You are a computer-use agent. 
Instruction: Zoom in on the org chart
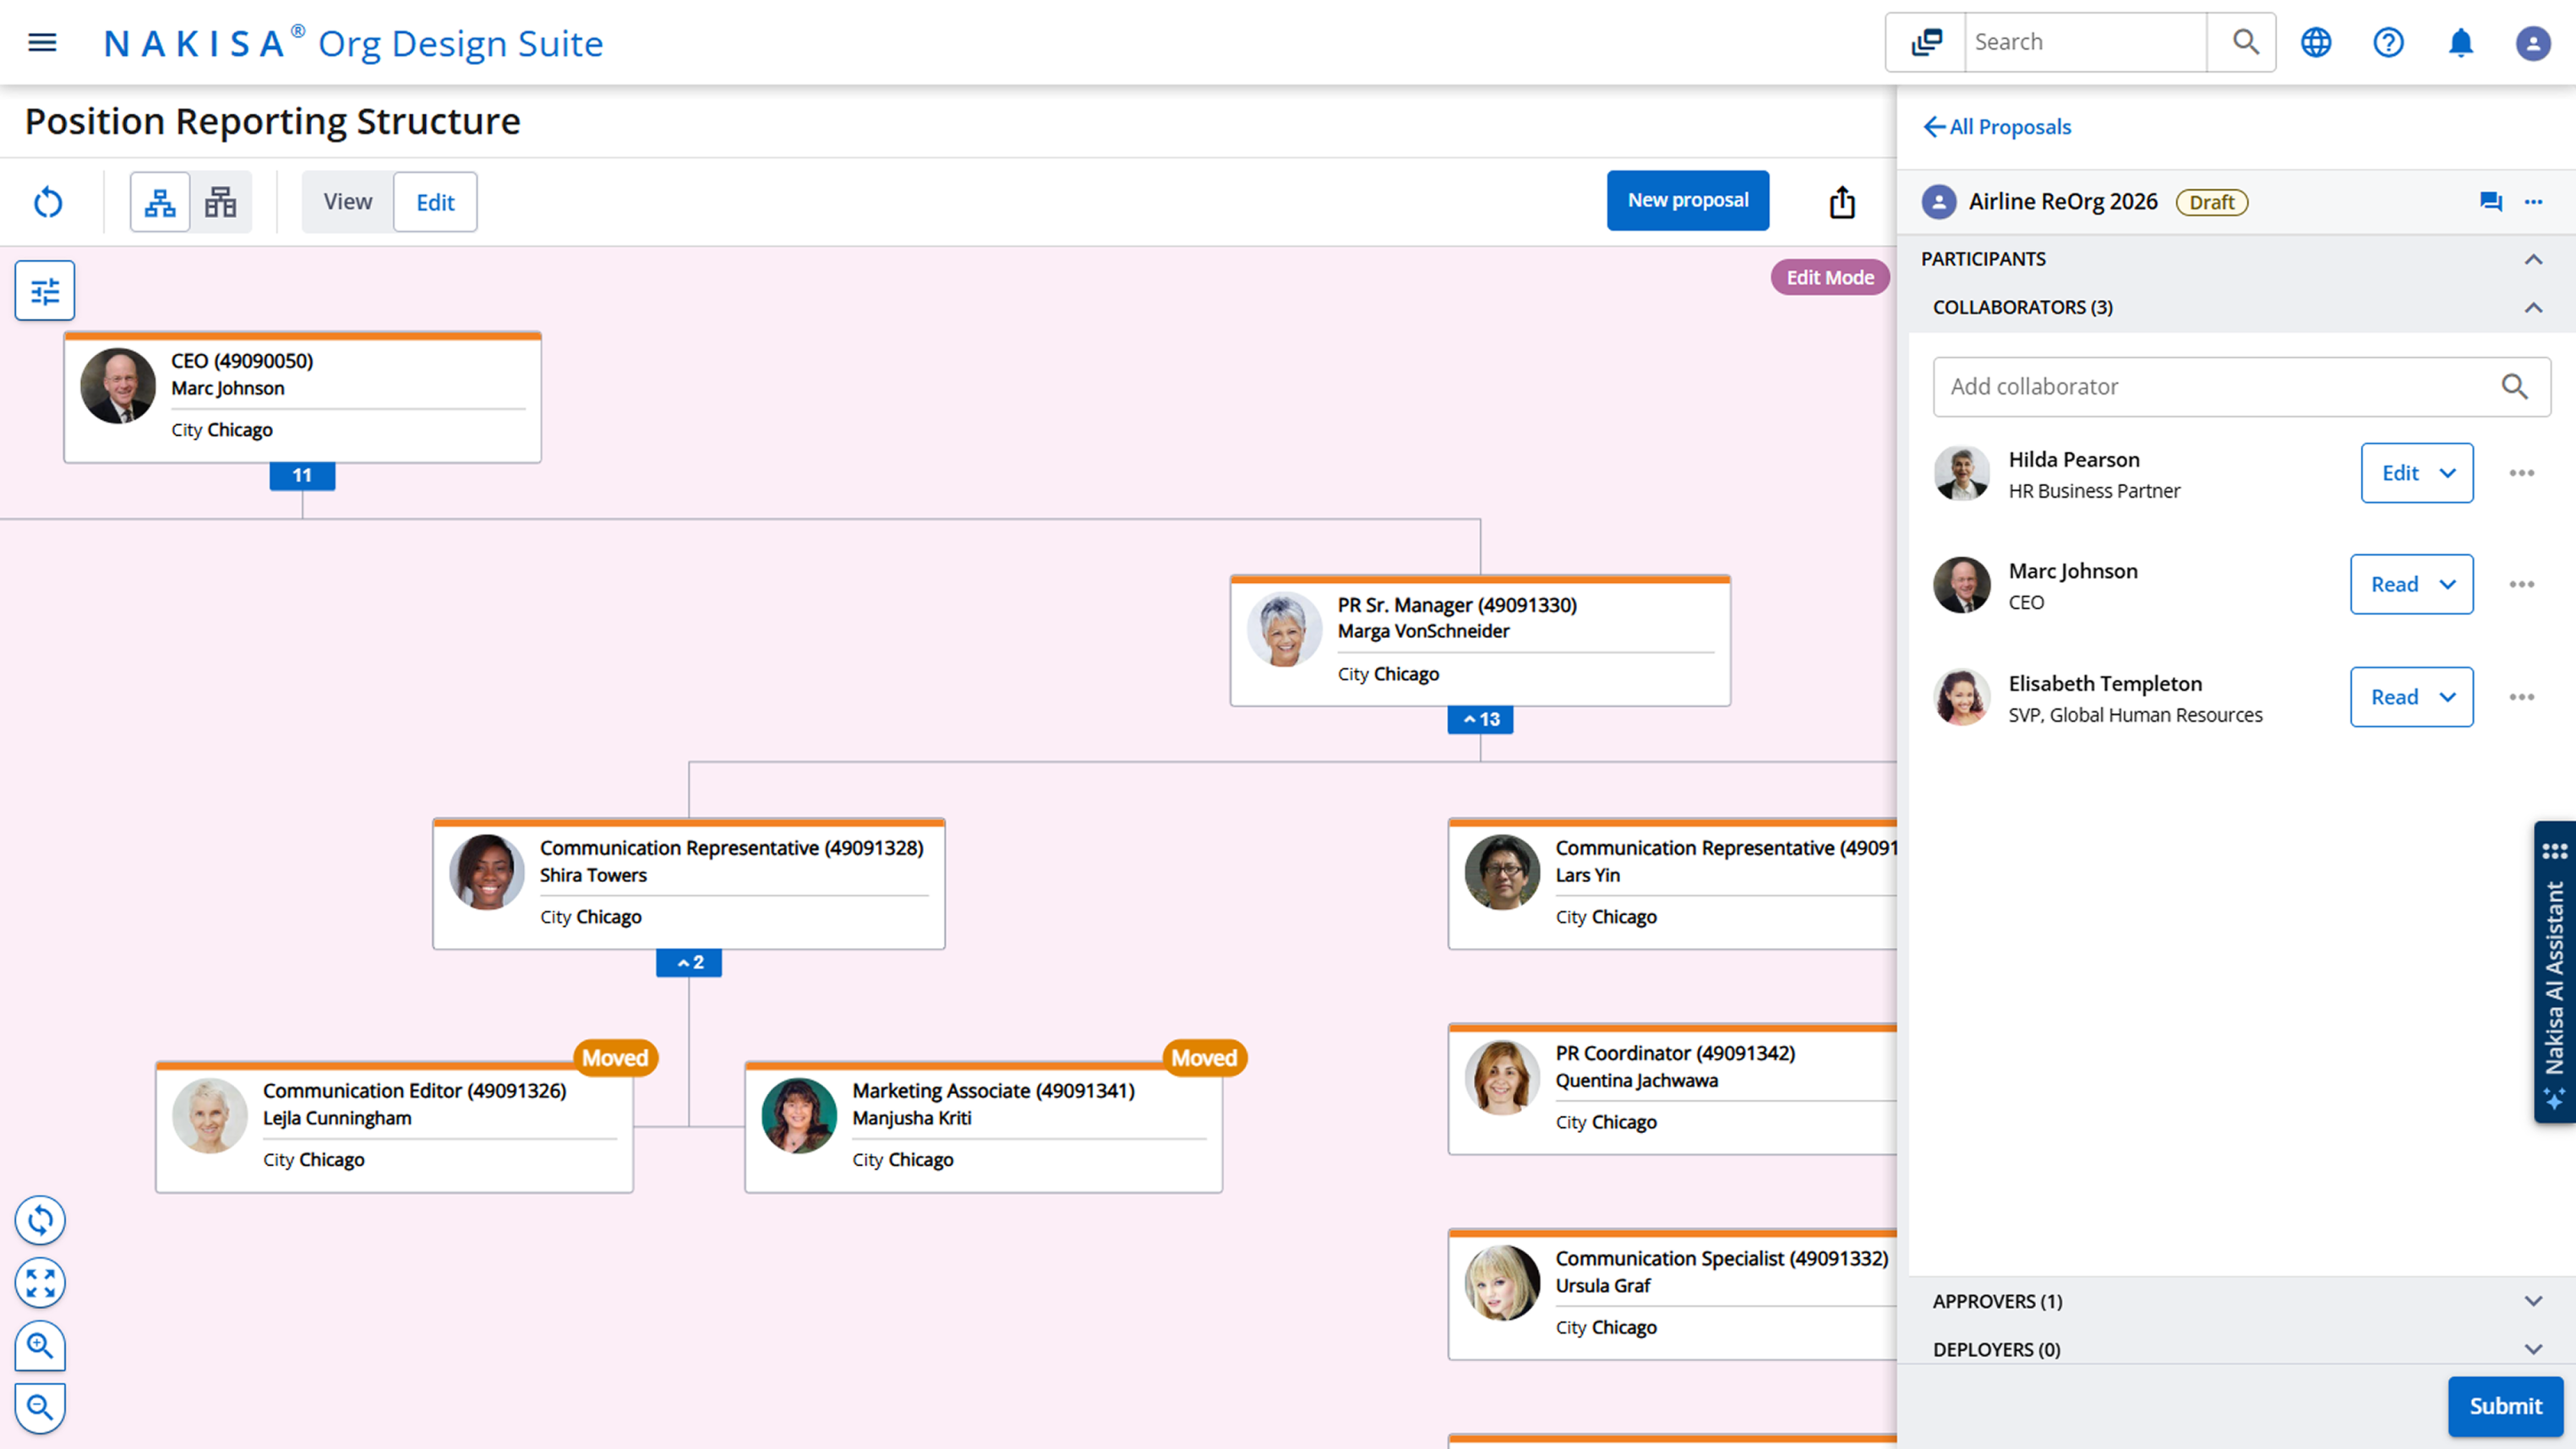[x=40, y=1346]
